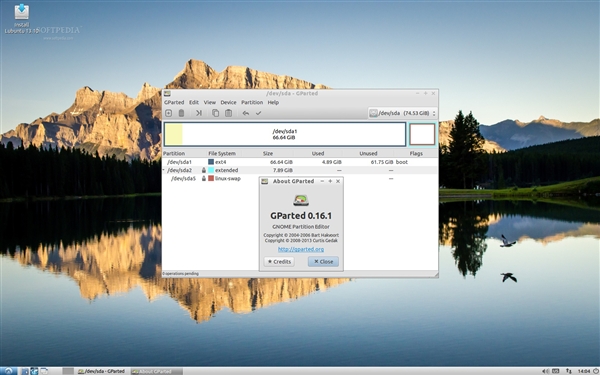
Task: Click the keyboard layout tray indicator
Action: pyautogui.click(x=556, y=371)
